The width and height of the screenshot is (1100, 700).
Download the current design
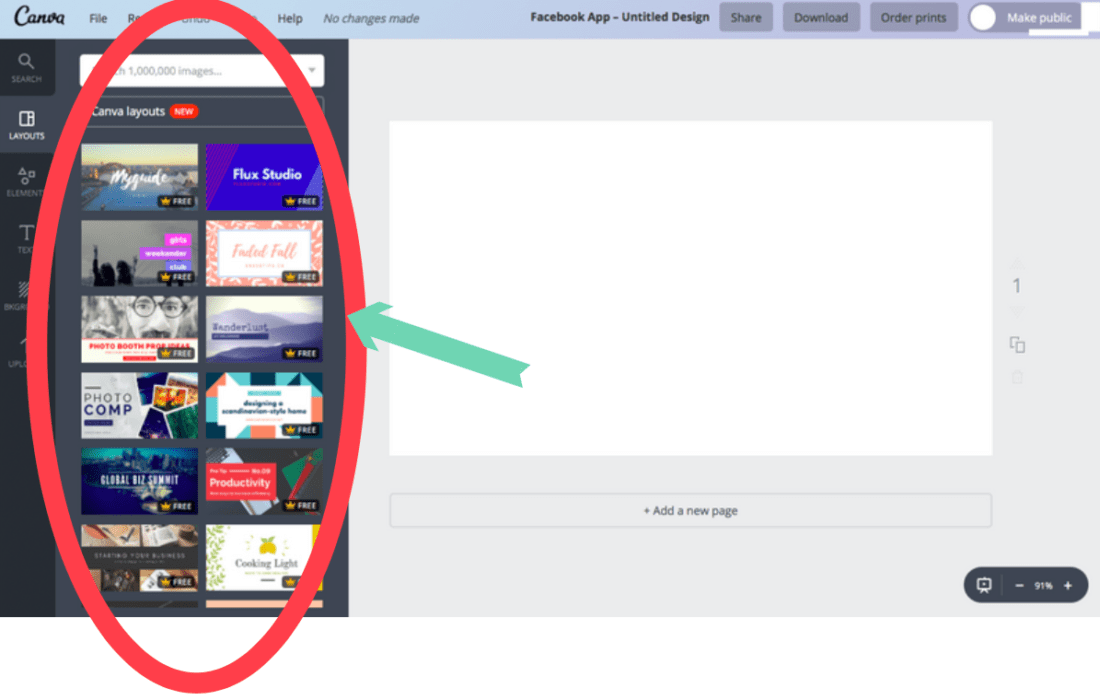(821, 17)
